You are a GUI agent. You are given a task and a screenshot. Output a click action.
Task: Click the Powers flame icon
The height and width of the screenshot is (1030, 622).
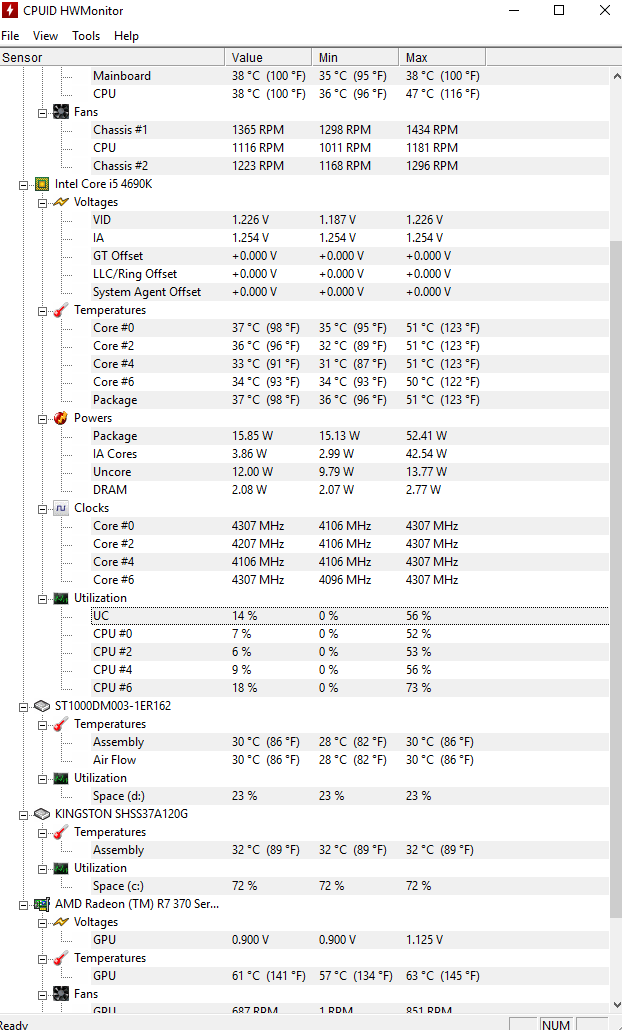pos(61,418)
